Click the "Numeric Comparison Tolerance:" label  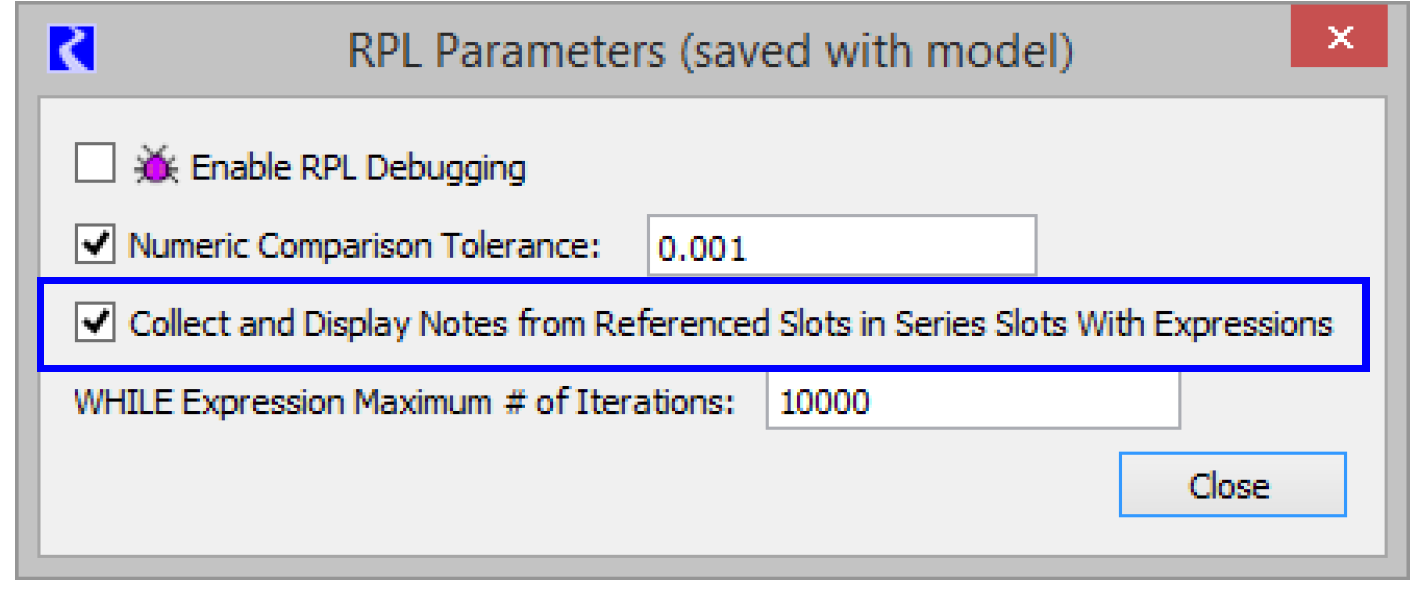point(364,246)
